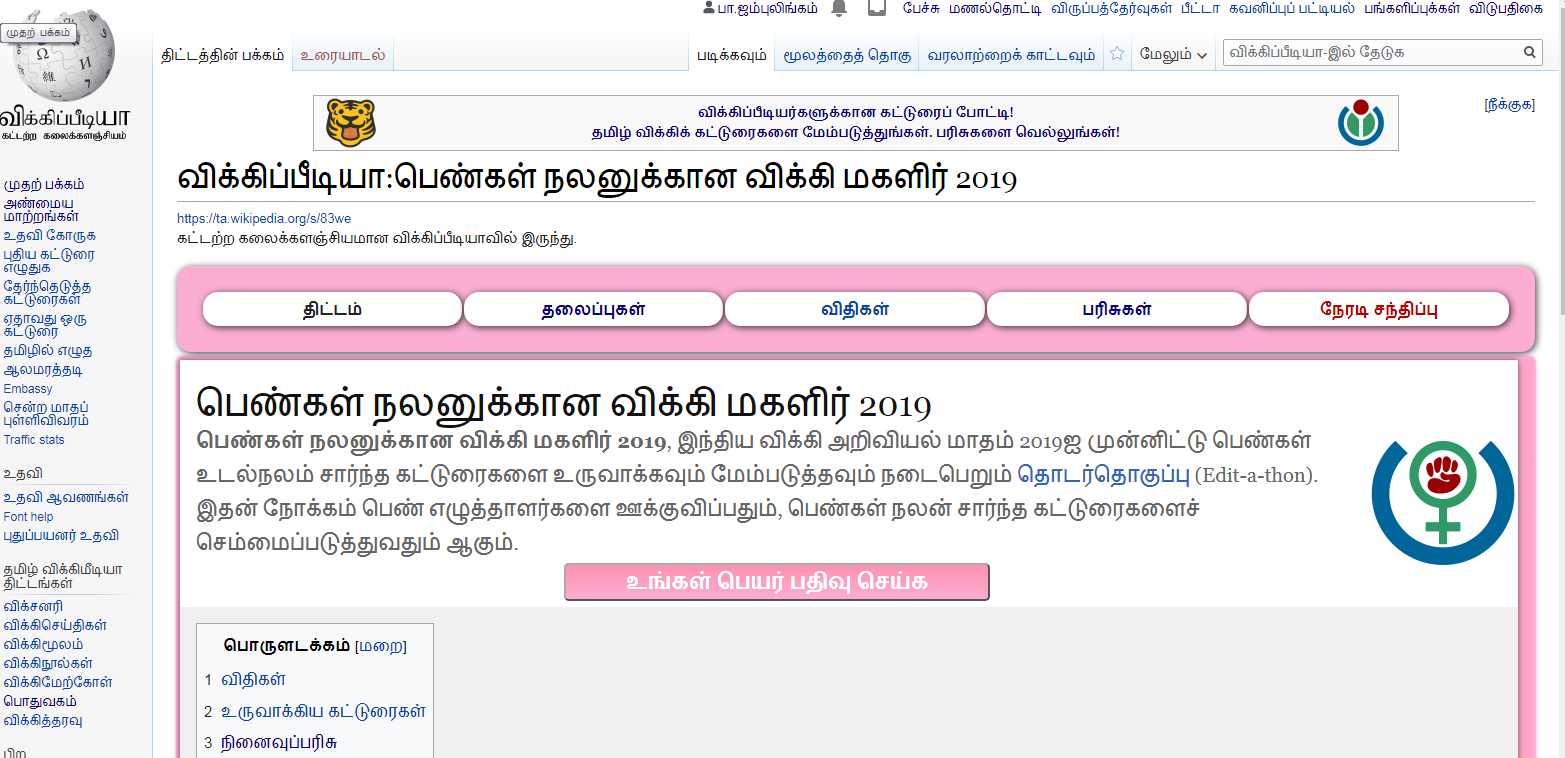Image resolution: width=1565 pixels, height=758 pixels.
Task: Open உதவி கோருக sidebar link
Action: tap(50, 236)
